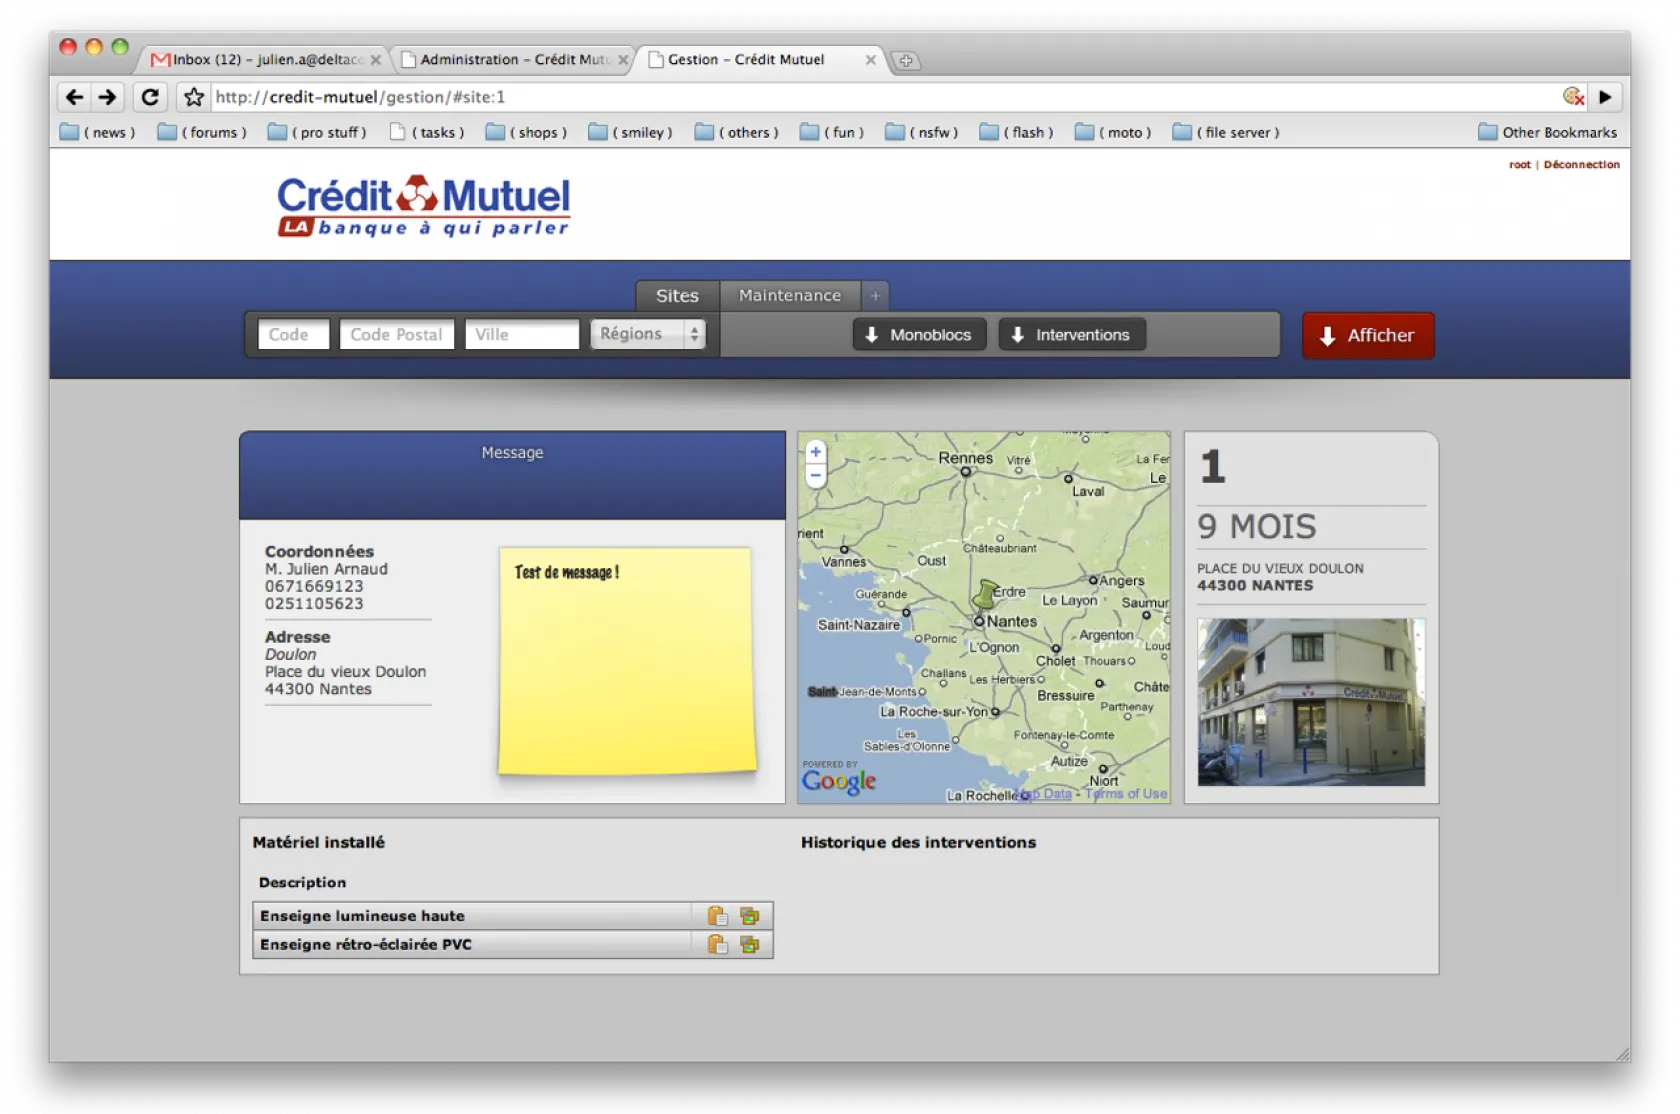Expand the Interventions dropdown button
This screenshot has width=1680, height=1114.
click(1071, 335)
